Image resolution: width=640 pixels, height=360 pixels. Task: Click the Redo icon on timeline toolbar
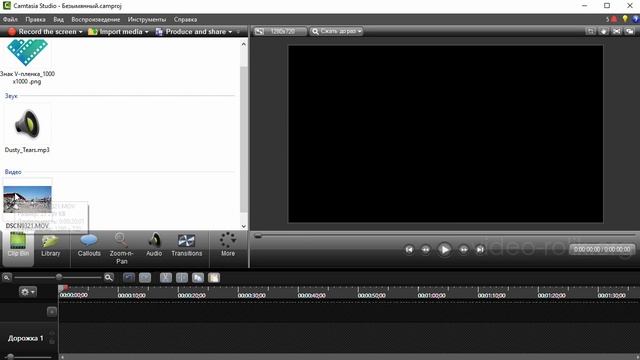click(145, 278)
